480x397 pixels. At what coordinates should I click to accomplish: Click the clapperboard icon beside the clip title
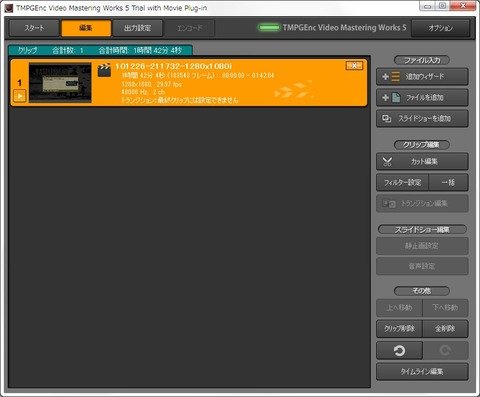[x=104, y=70]
